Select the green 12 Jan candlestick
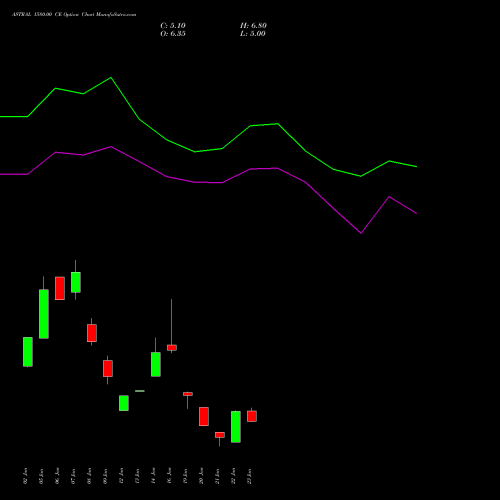Image resolution: width=500 pixels, height=500 pixels. 124,403
